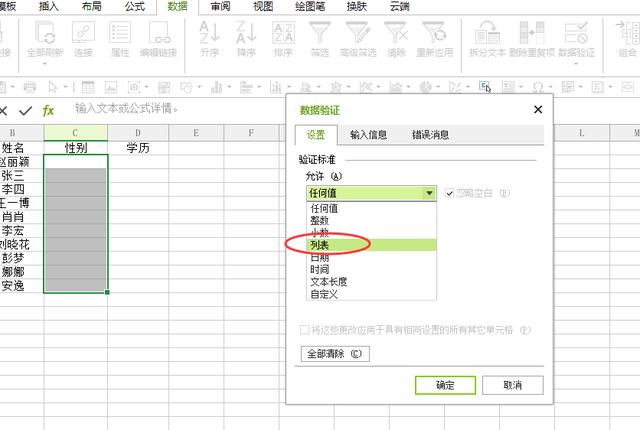The image size is (640, 430).
Task: Toggle the 忽略空白 ignore blank checkbox
Action: 449,193
